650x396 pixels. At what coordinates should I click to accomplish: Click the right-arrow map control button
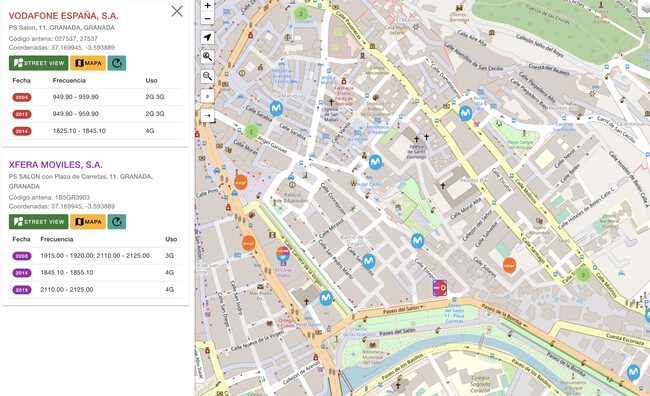[208, 115]
